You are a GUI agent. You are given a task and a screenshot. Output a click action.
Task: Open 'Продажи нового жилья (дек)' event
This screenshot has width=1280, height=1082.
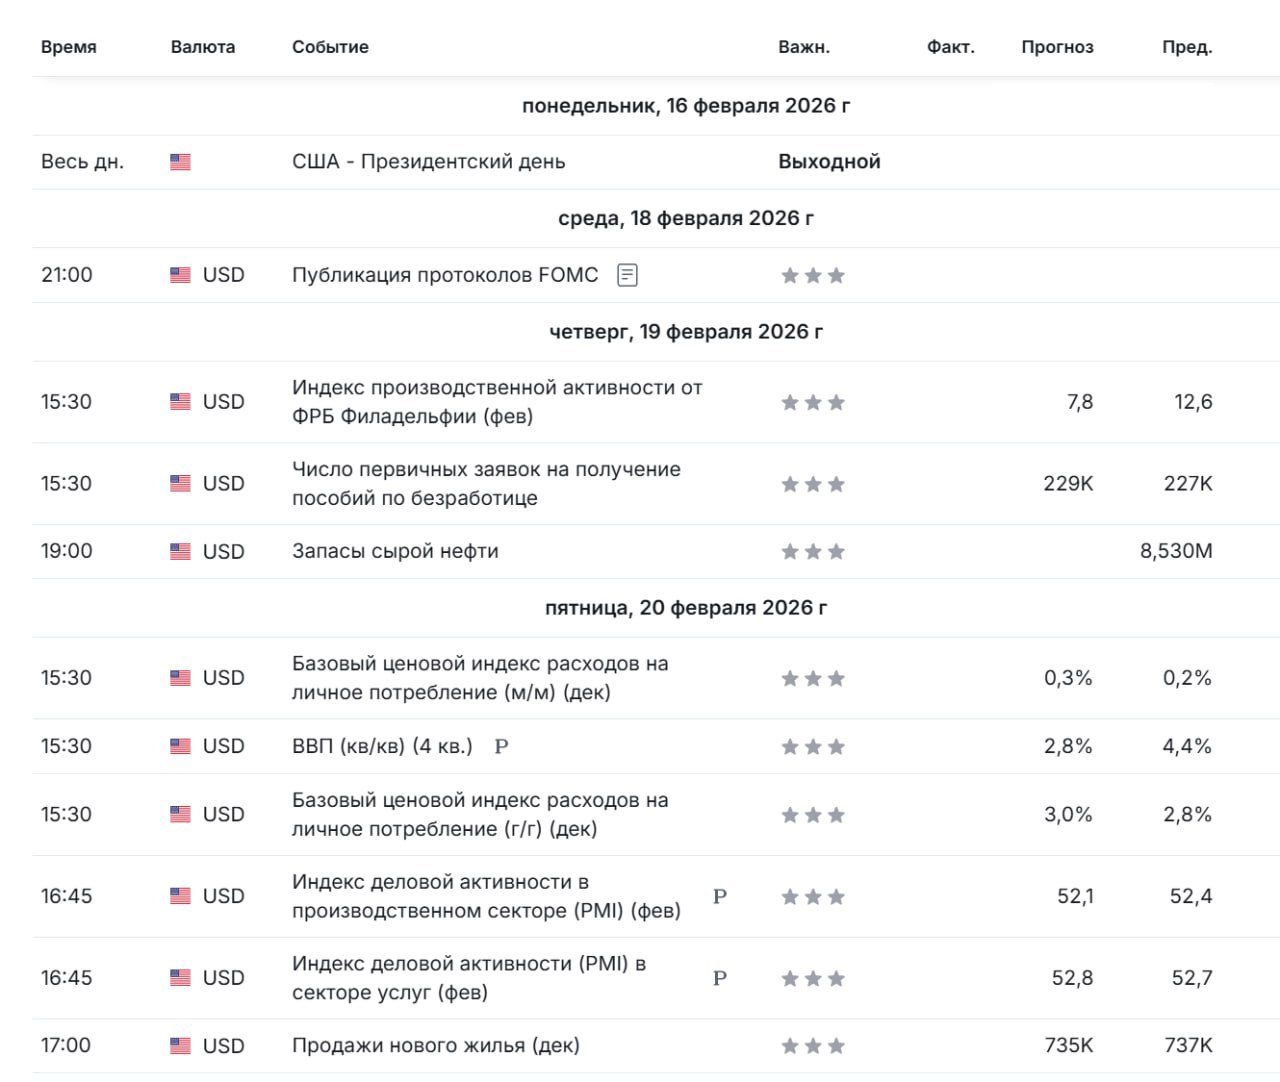(x=436, y=1046)
